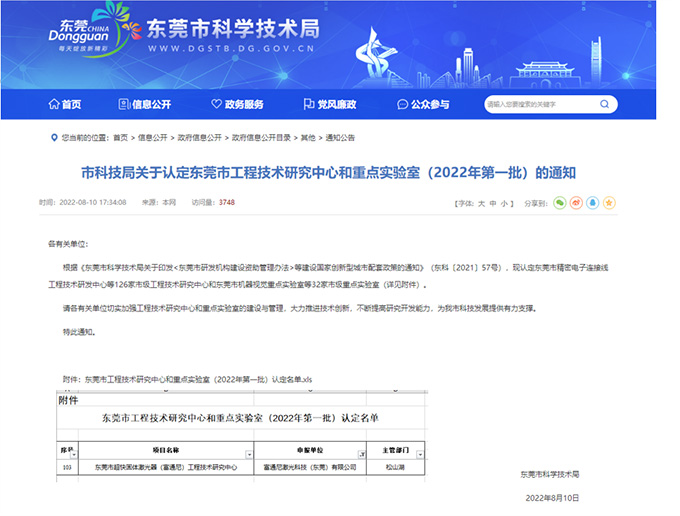Click the 首页 home icon in navigation bar

(54, 104)
